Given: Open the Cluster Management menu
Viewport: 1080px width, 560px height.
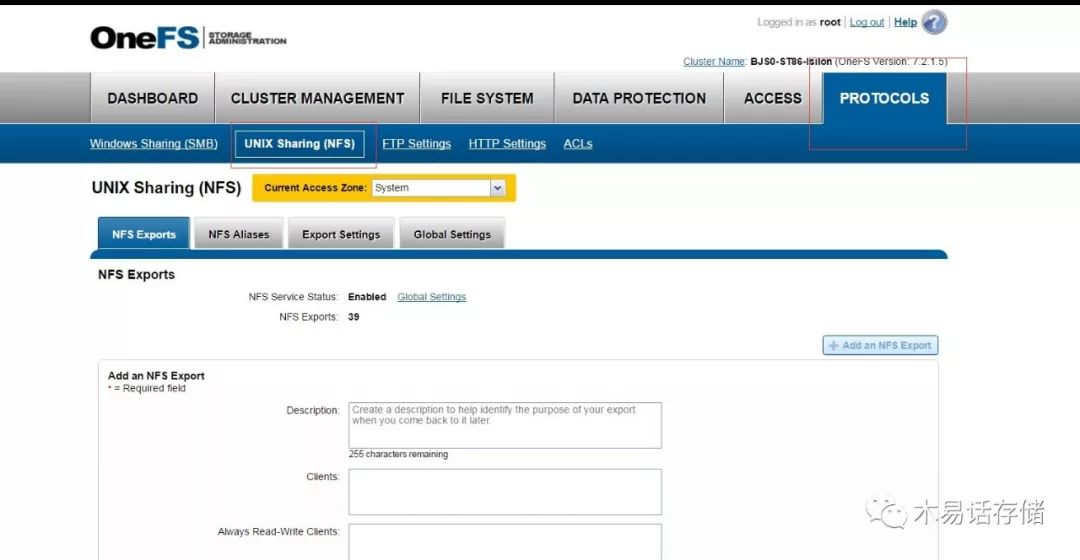Looking at the screenshot, I should point(318,98).
